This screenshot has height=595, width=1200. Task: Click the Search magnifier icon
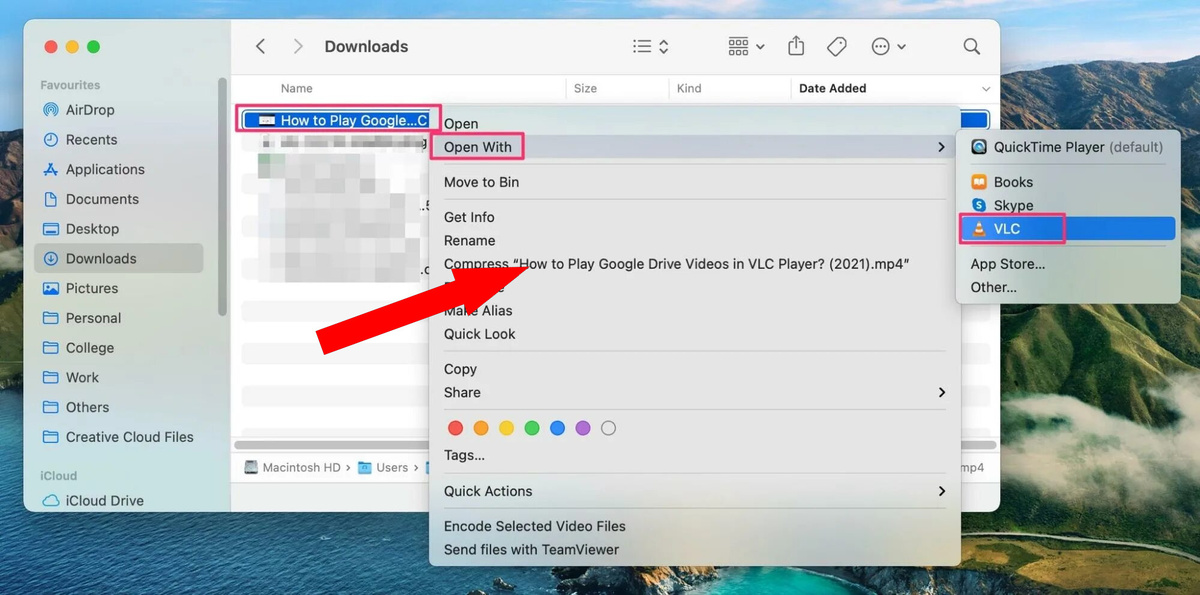pos(971,46)
